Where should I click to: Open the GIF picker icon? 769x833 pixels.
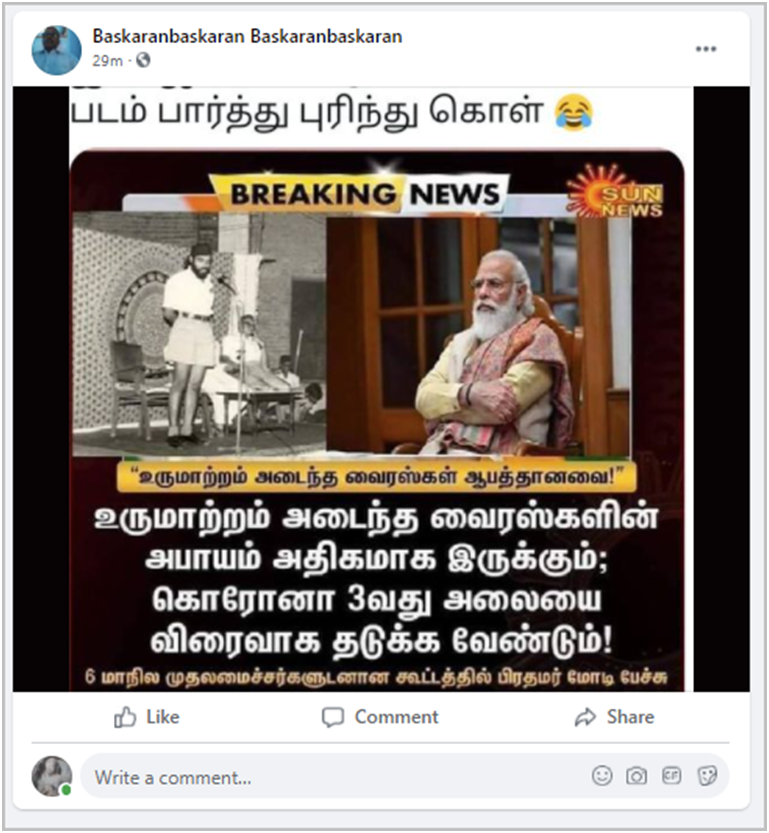[x=671, y=776]
